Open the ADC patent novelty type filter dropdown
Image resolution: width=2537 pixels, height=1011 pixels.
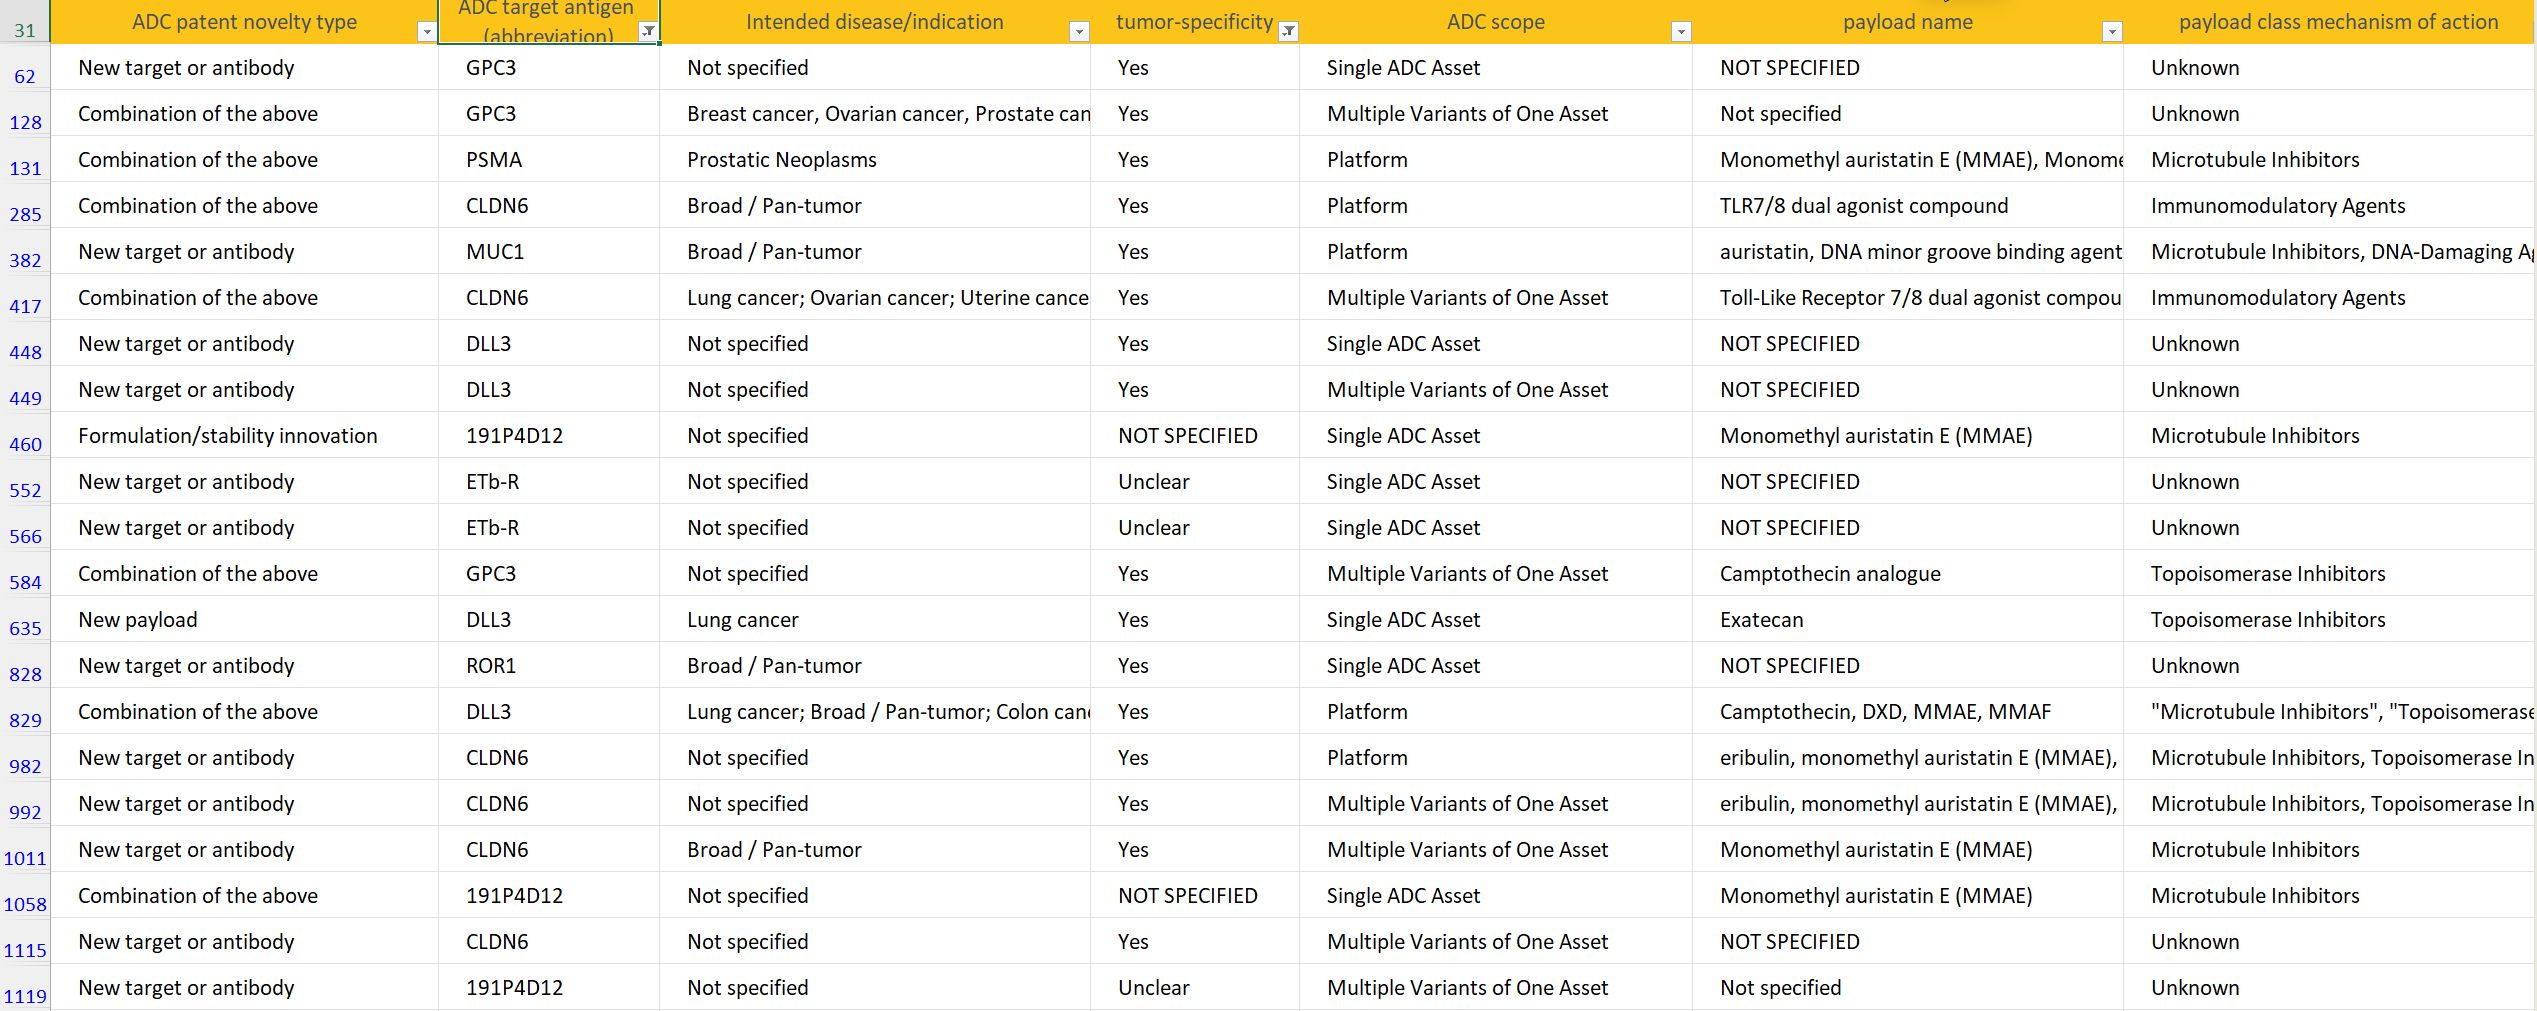pos(427,32)
